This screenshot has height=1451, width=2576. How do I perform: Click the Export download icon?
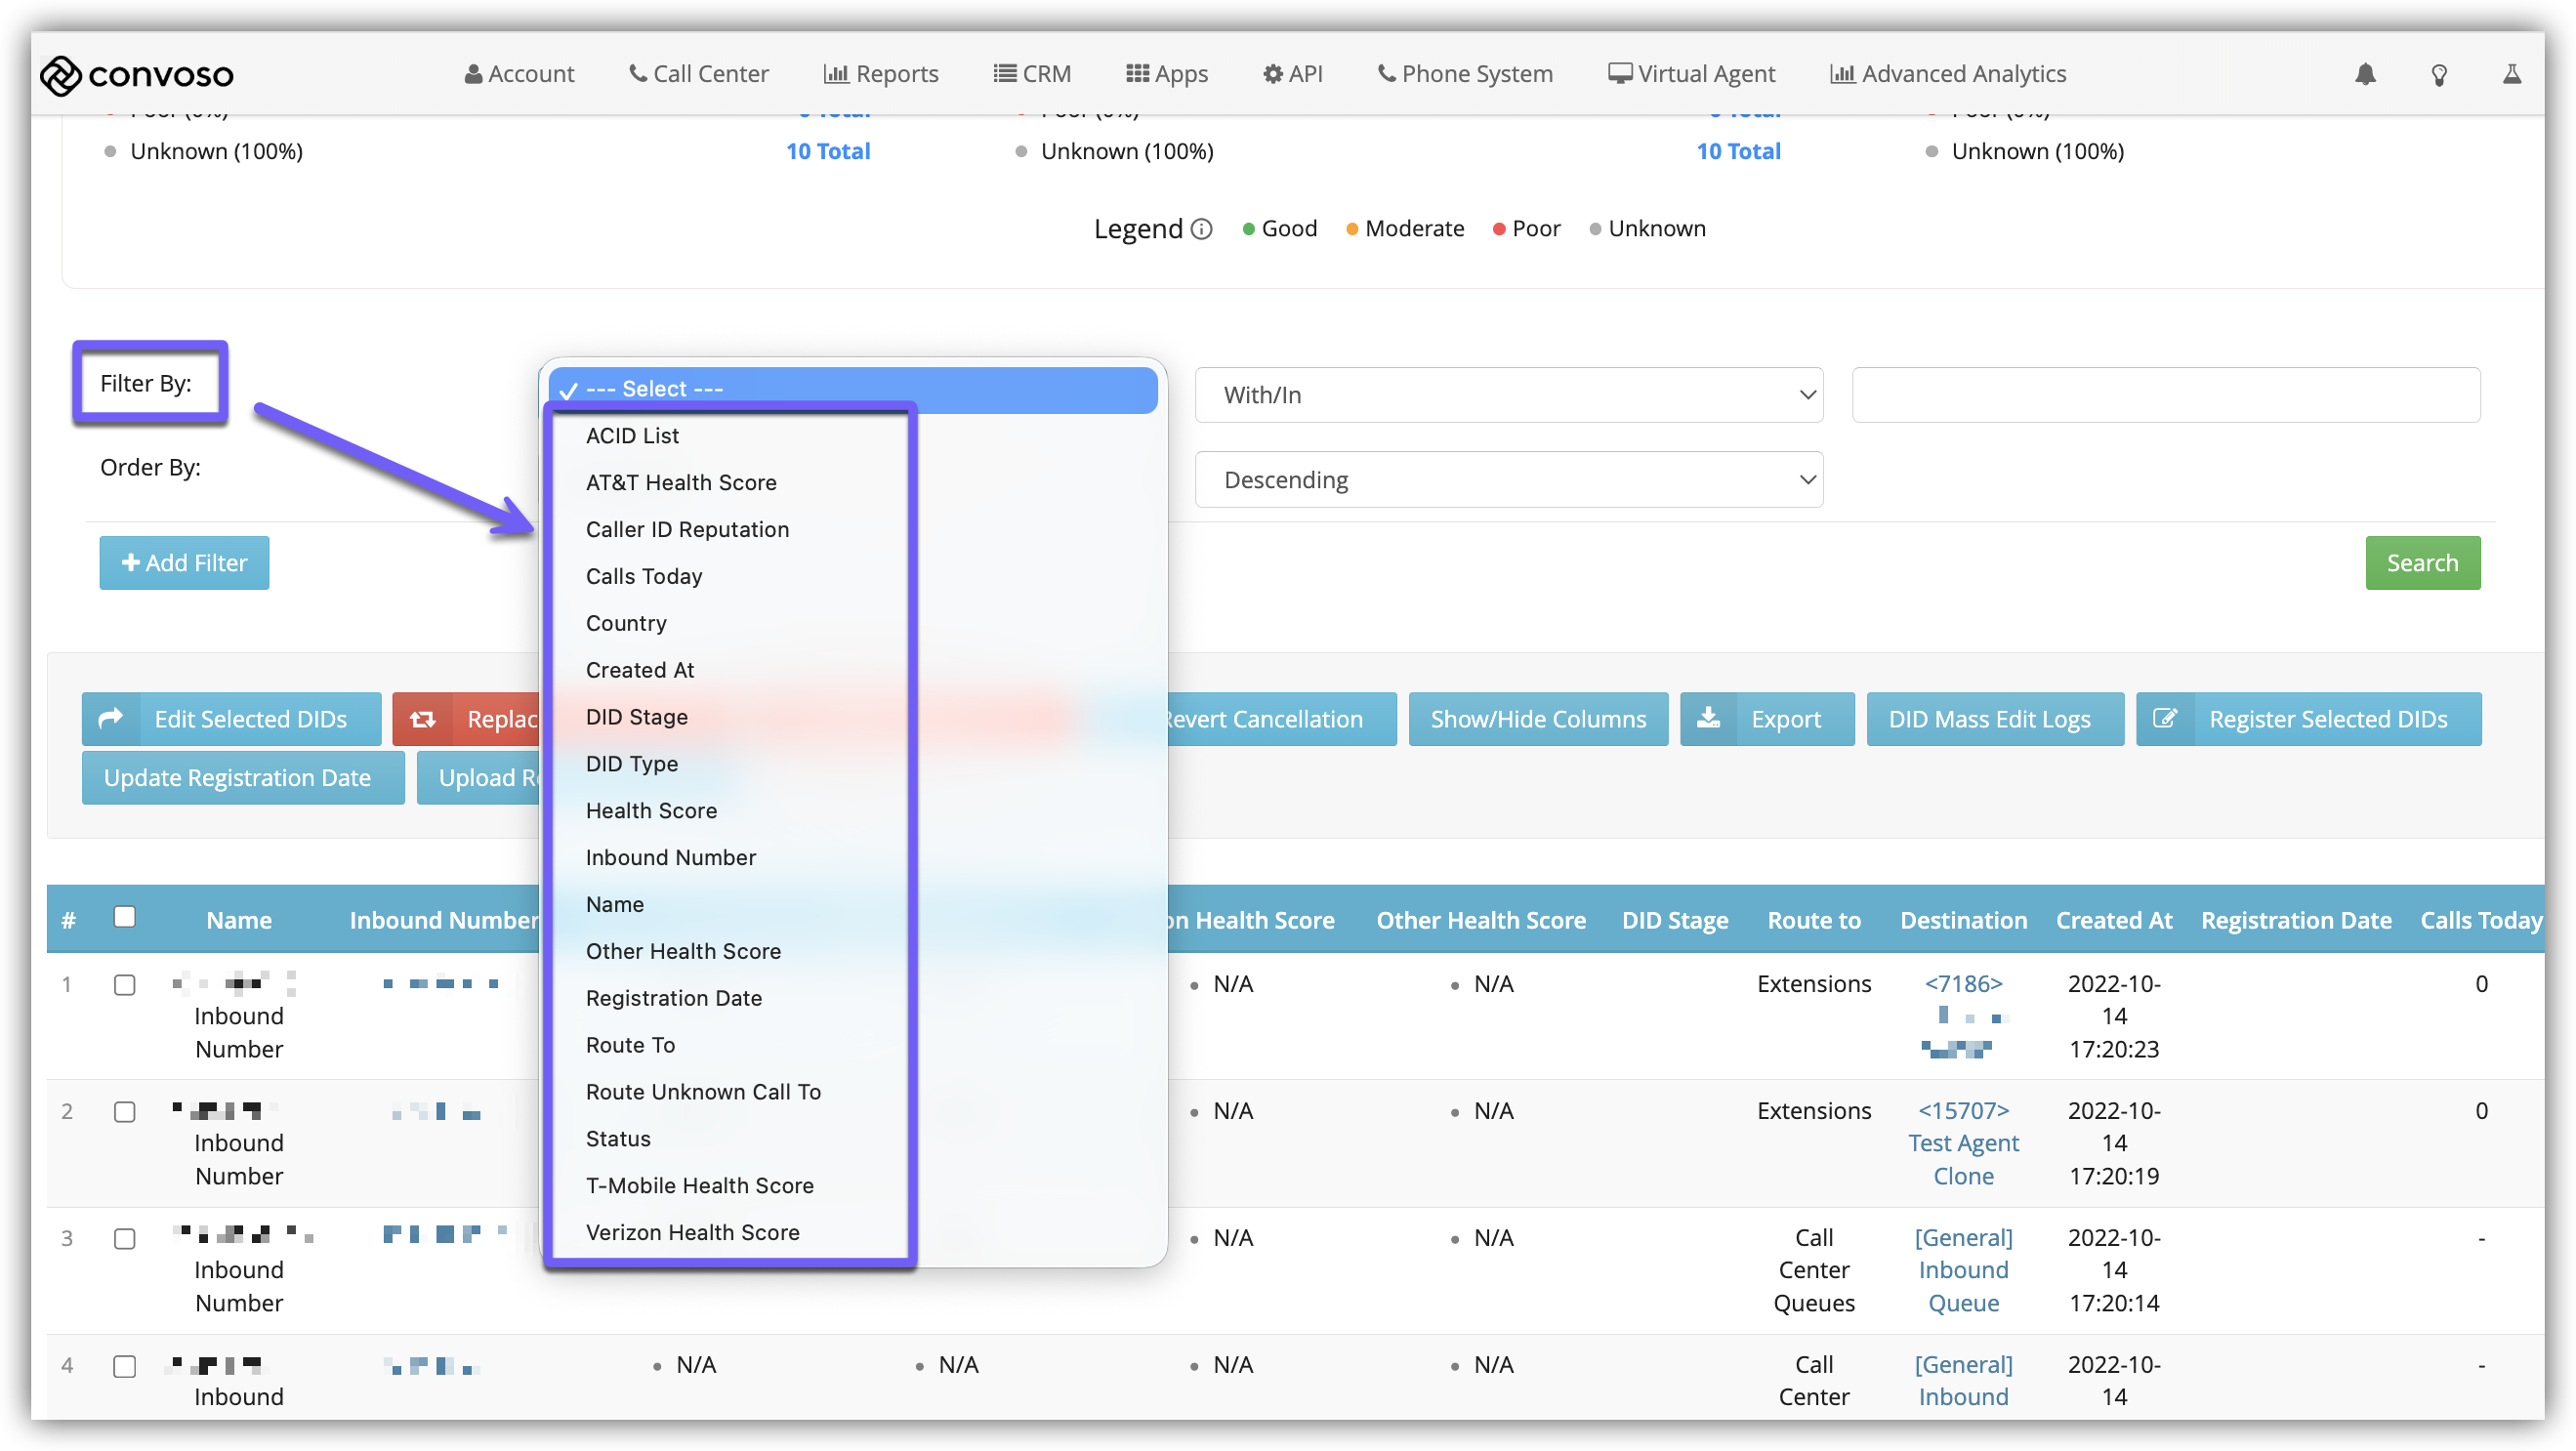(x=1709, y=718)
